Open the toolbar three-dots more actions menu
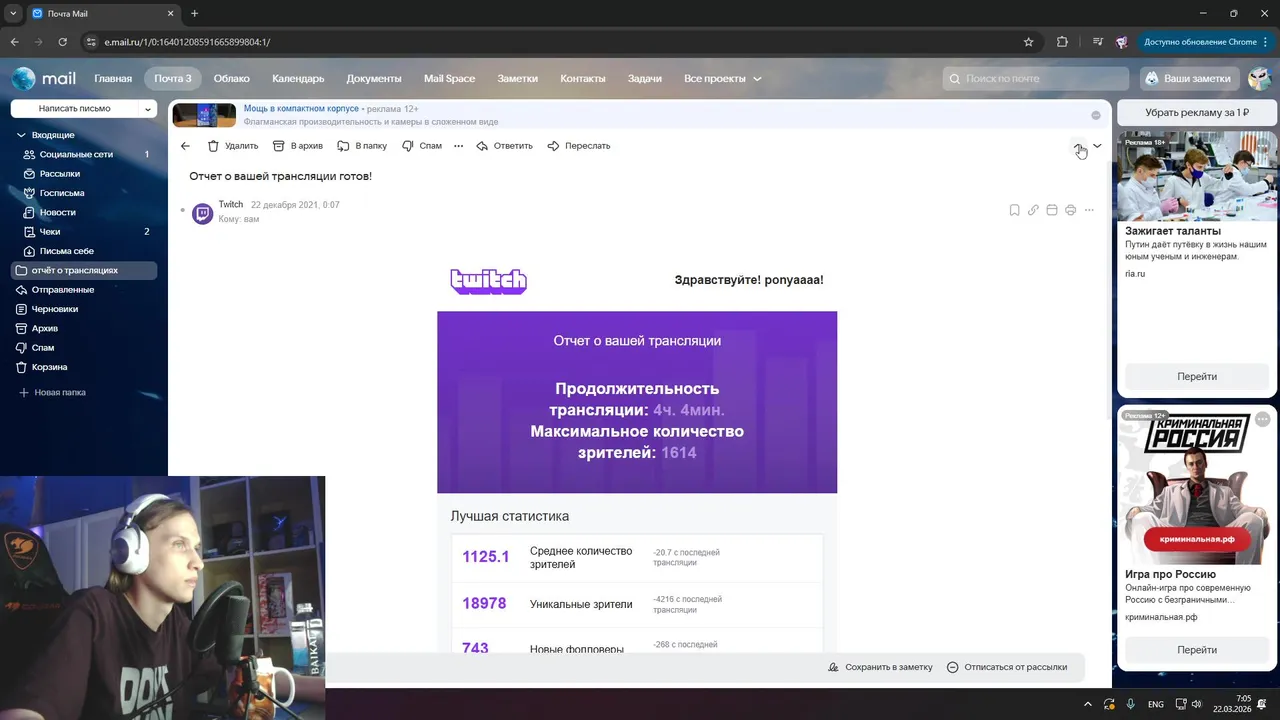Viewport: 1280px width, 720px height. [459, 146]
